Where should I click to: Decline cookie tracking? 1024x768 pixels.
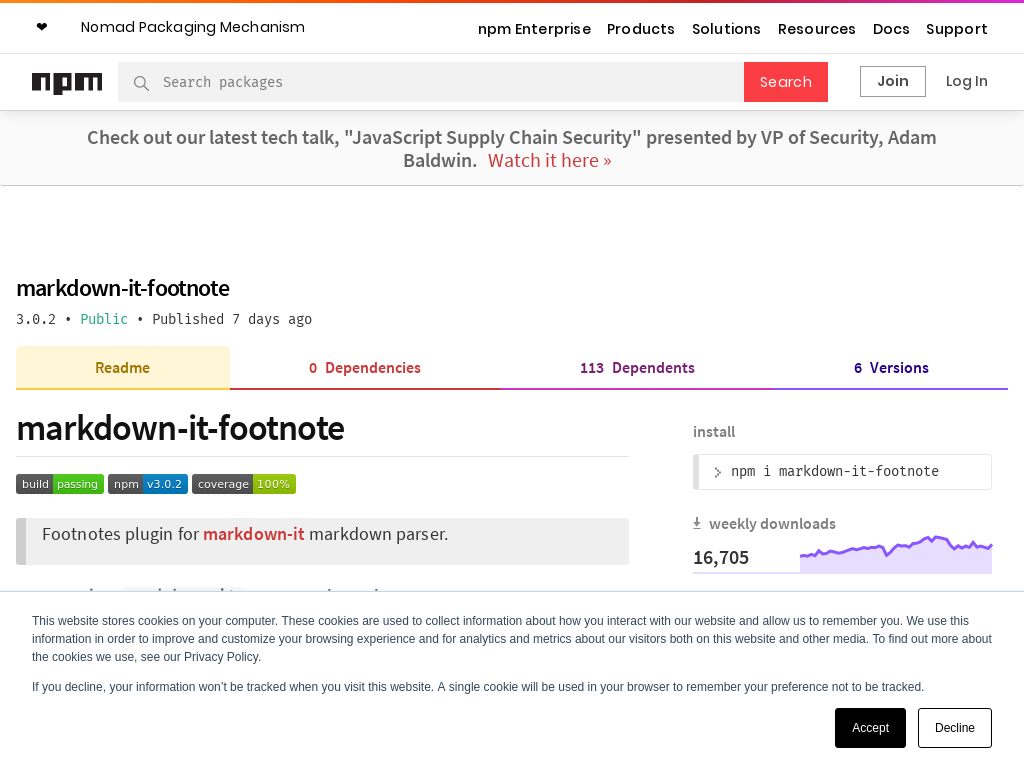tap(954, 728)
